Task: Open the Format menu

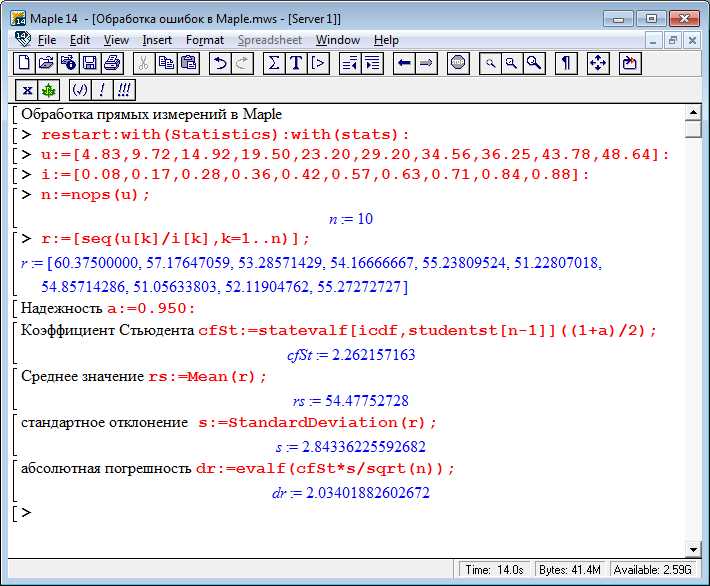Action: pyautogui.click(x=205, y=40)
